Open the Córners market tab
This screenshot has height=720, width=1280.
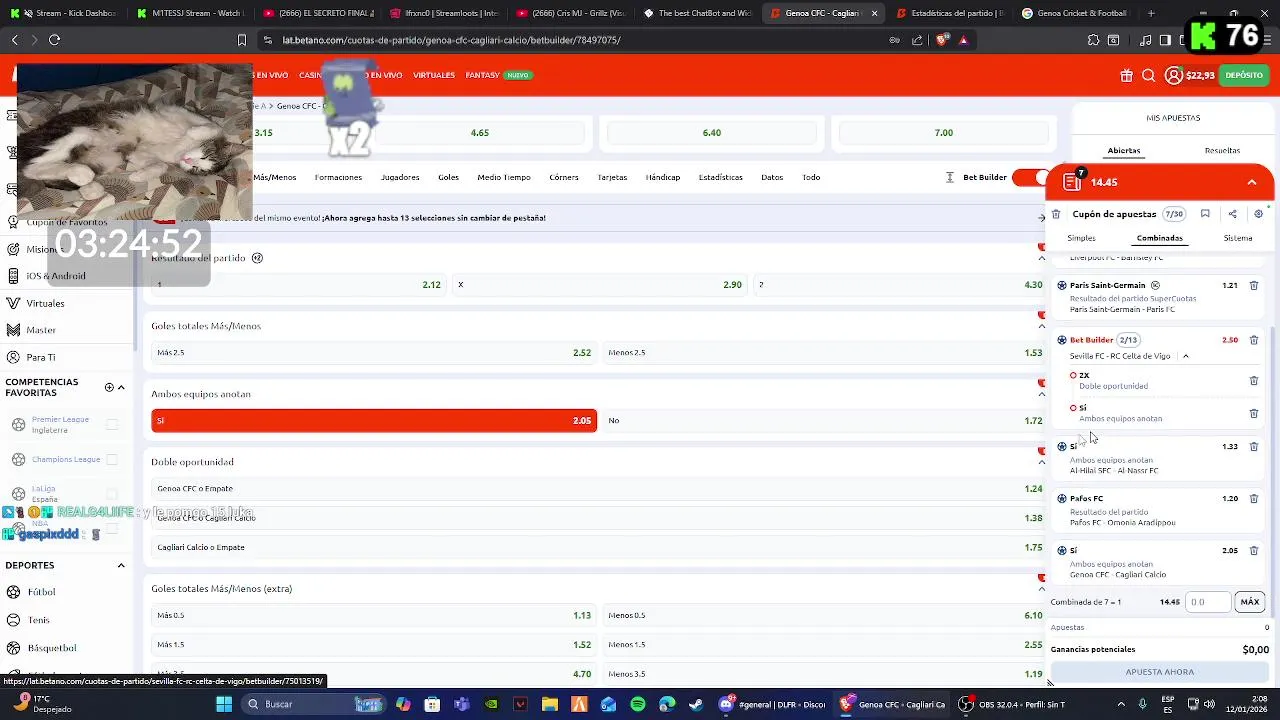pyautogui.click(x=564, y=177)
